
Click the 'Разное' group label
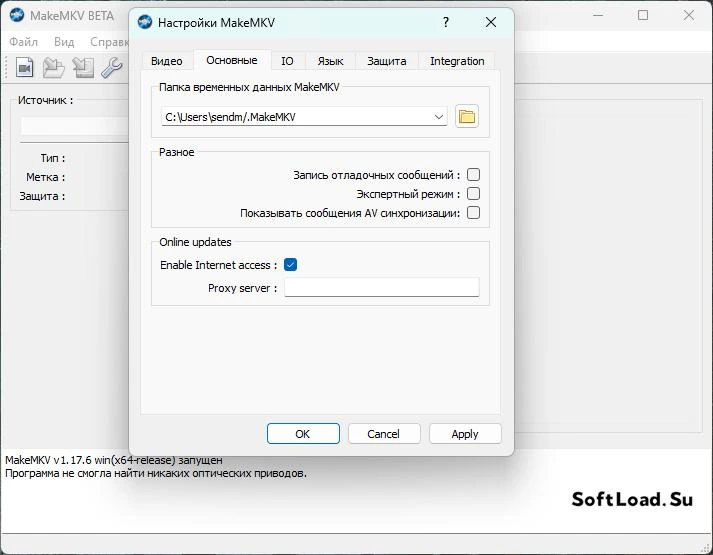176,152
